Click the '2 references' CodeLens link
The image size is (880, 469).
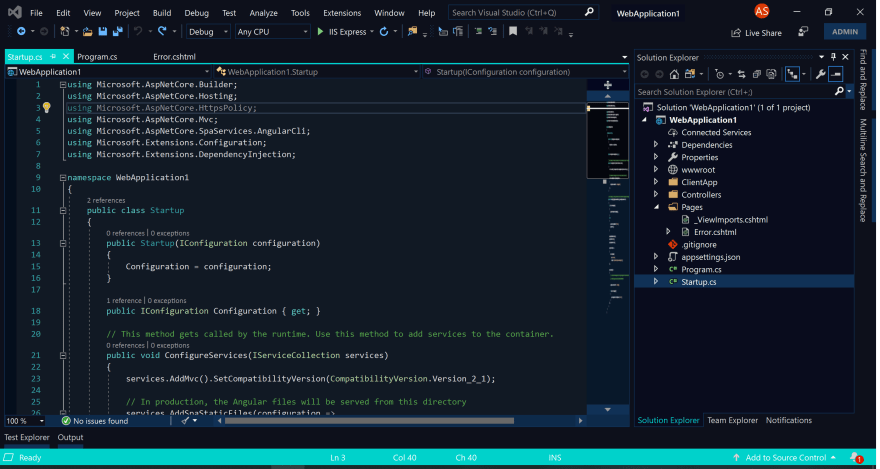(106, 200)
